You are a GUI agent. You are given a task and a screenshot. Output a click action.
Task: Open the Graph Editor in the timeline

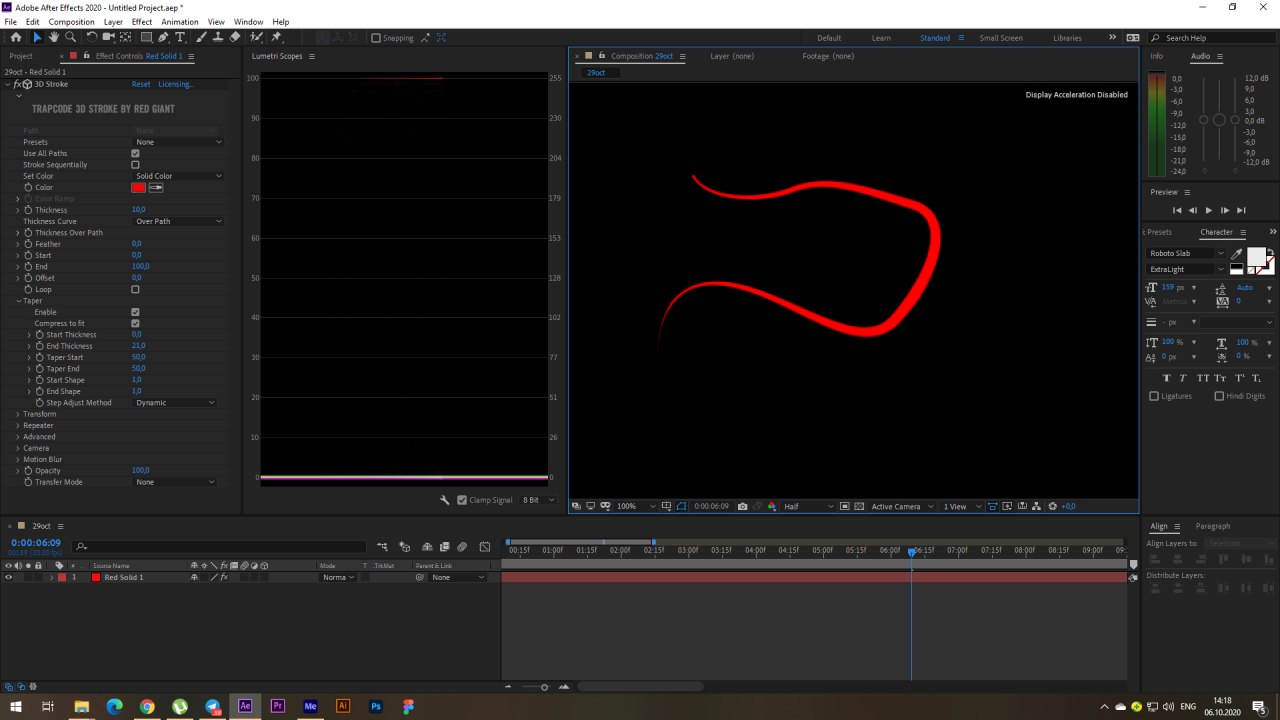pyautogui.click(x=485, y=547)
